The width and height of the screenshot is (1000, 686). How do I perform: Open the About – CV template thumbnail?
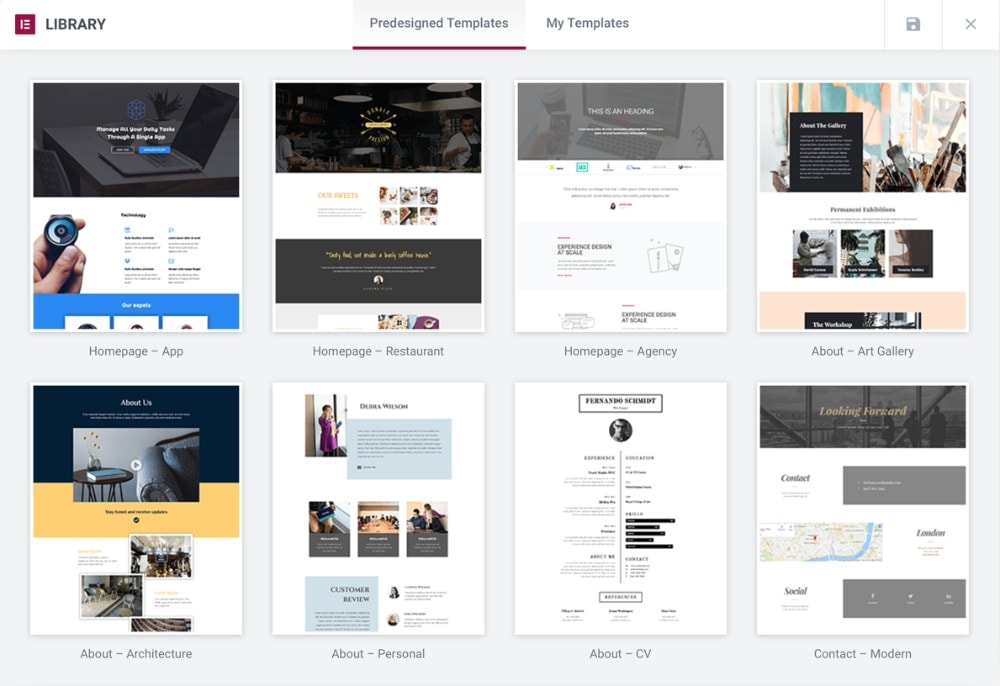pos(621,509)
